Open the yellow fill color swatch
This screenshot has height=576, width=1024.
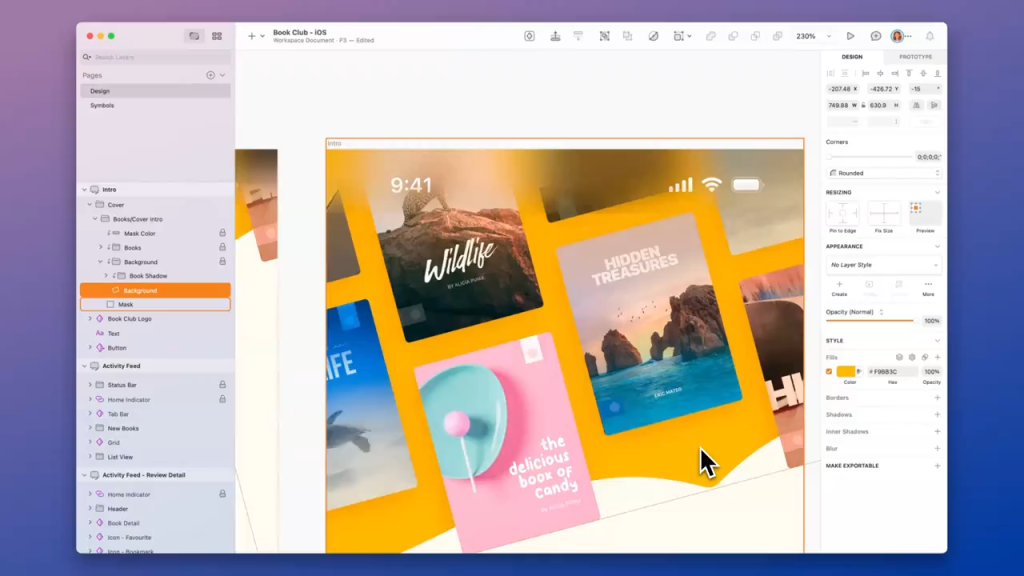(x=846, y=372)
